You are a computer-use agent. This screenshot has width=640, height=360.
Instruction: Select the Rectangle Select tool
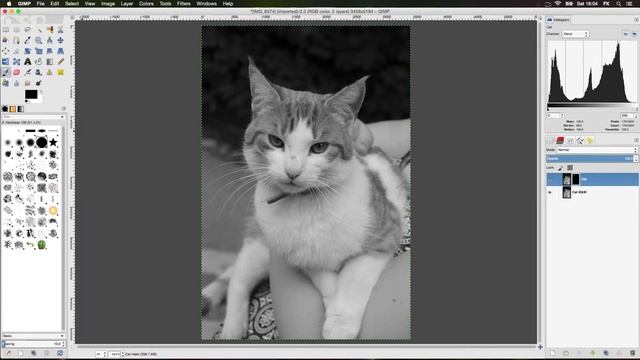tap(6, 29)
